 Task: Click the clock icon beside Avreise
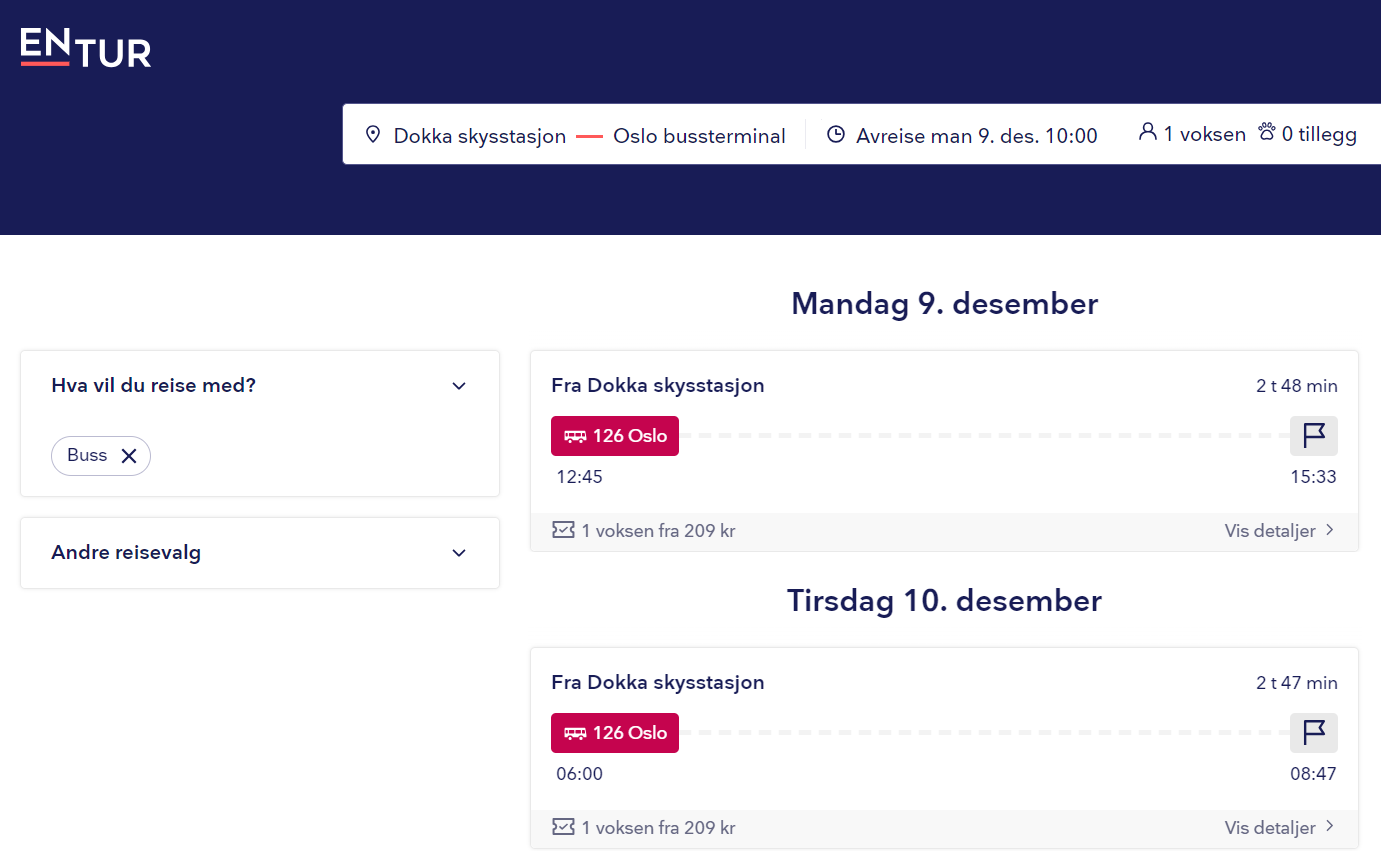[836, 135]
